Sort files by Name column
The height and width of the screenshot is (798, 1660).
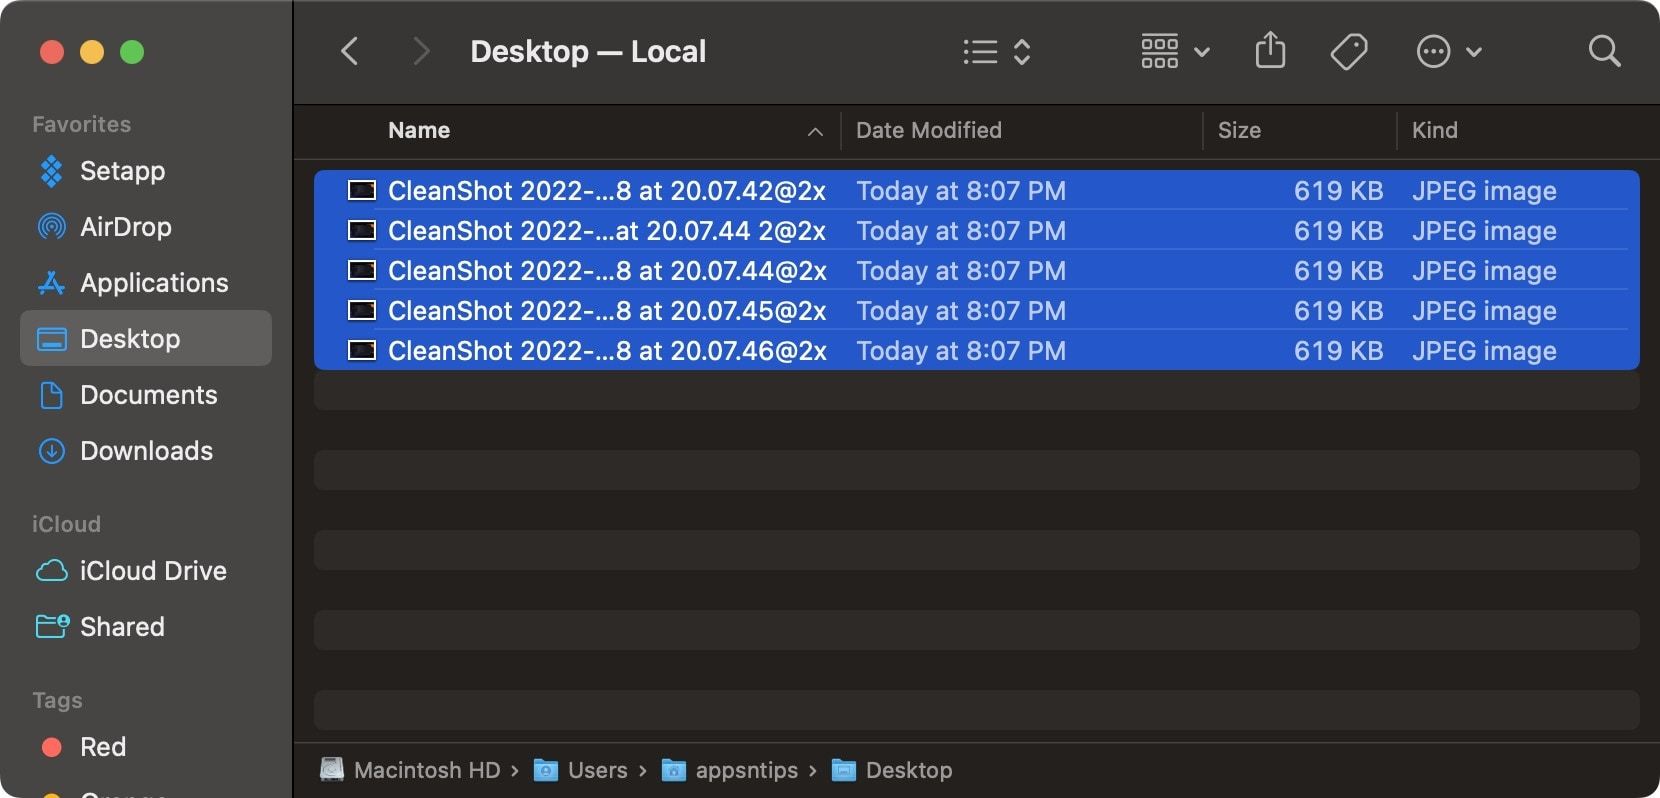pos(419,131)
